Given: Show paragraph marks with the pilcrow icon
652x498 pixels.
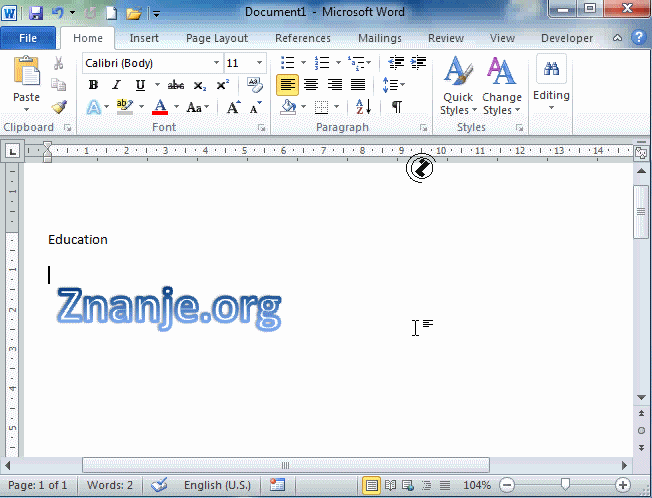Looking at the screenshot, I should click(x=397, y=107).
